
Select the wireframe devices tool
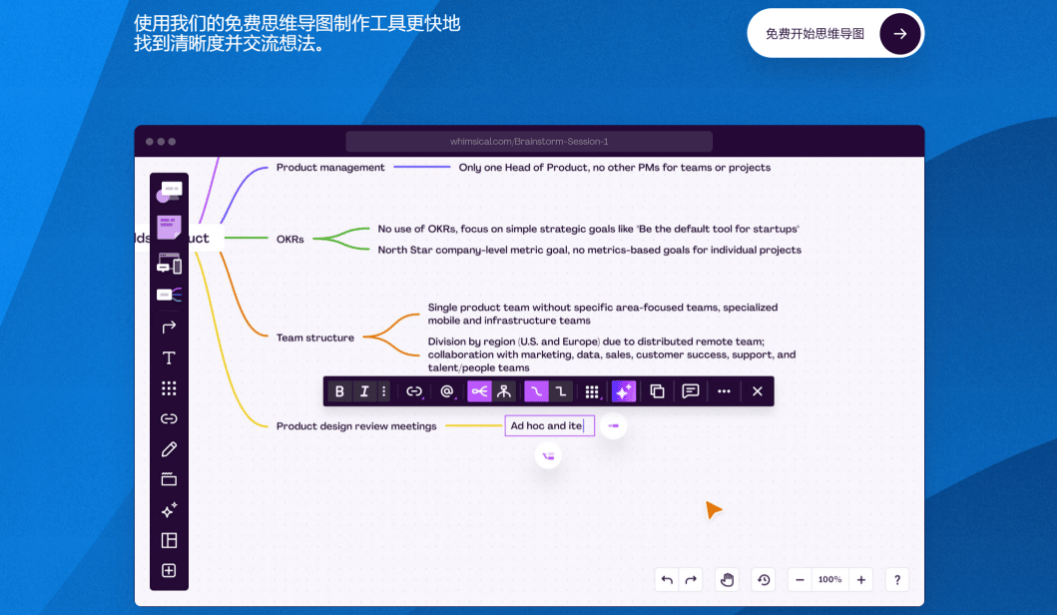pyautogui.click(x=169, y=264)
